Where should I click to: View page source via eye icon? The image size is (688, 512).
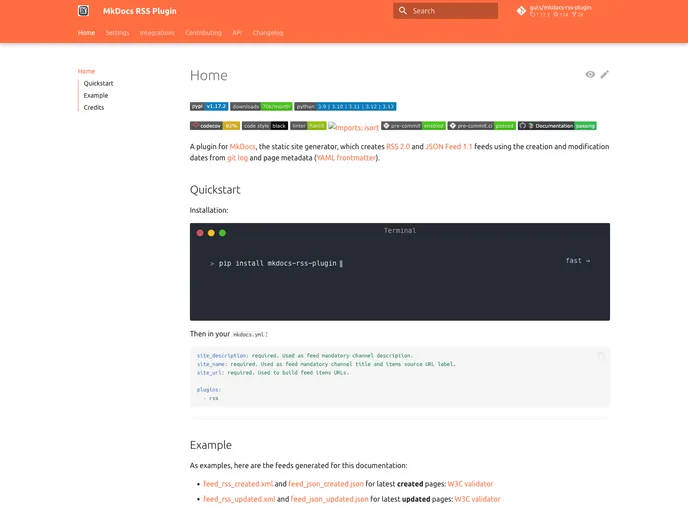coord(590,75)
